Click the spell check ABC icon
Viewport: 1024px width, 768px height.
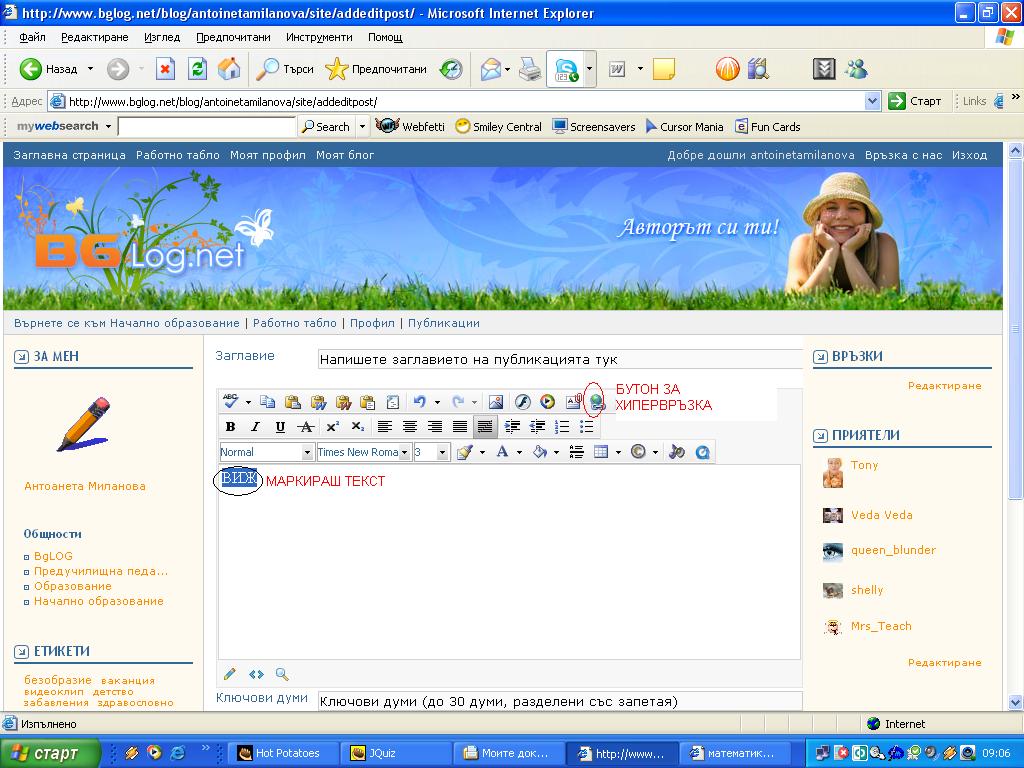pyautogui.click(x=231, y=401)
